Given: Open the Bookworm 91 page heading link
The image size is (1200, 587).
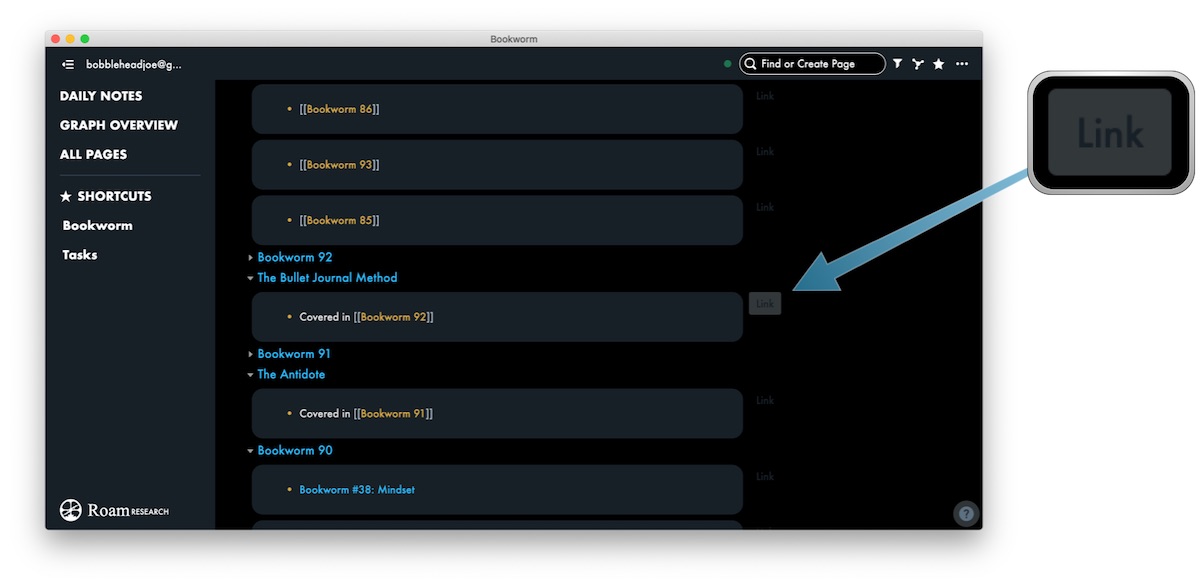Looking at the screenshot, I should (294, 354).
